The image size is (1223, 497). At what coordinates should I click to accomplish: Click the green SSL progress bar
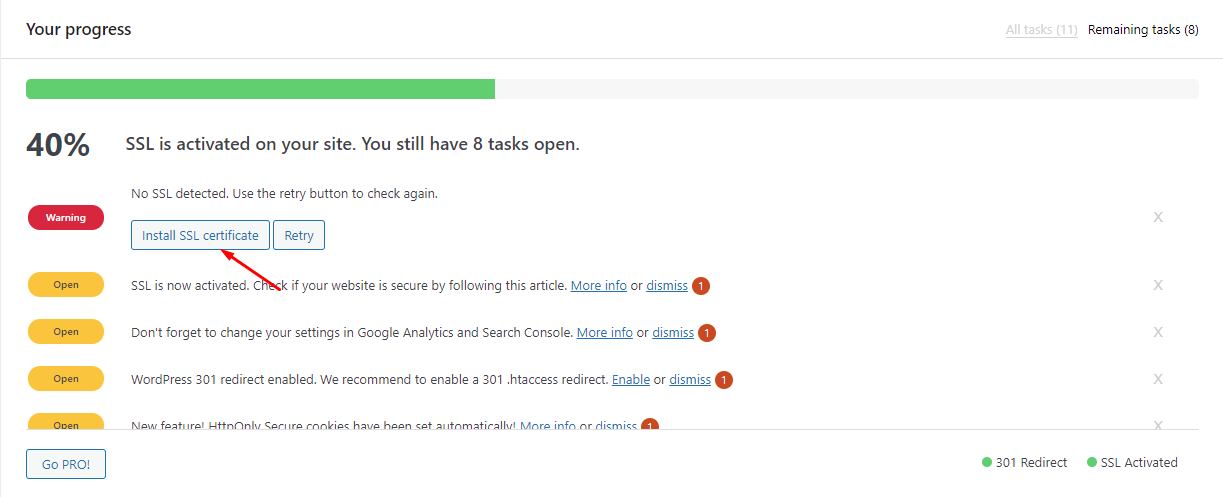[260, 89]
